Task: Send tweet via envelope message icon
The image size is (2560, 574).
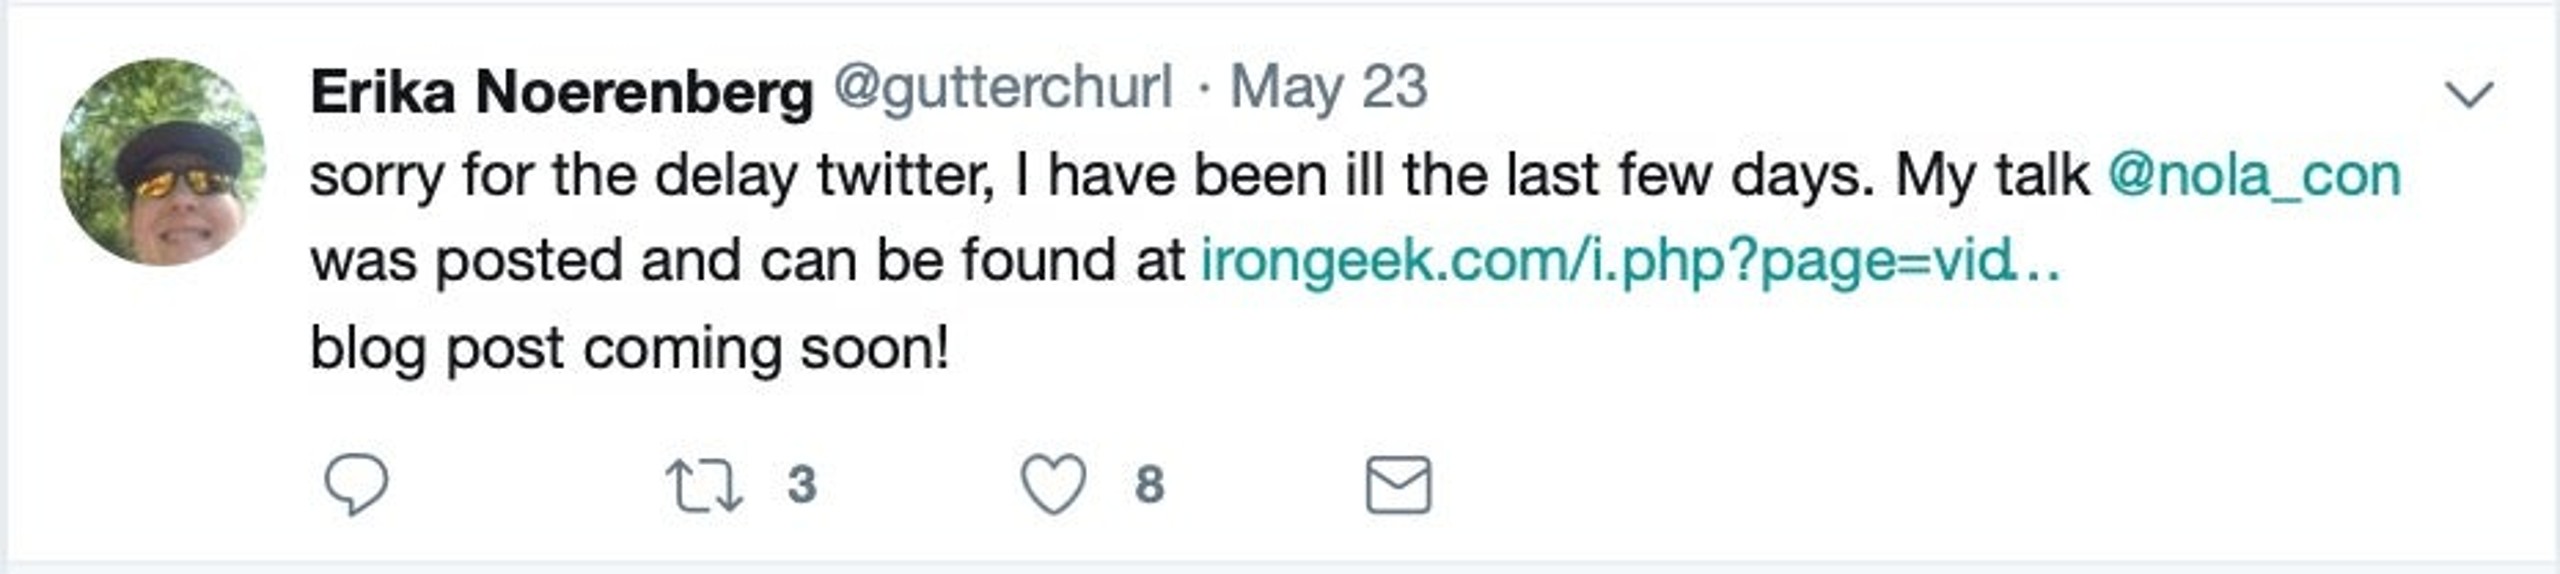Action: (x=1398, y=485)
